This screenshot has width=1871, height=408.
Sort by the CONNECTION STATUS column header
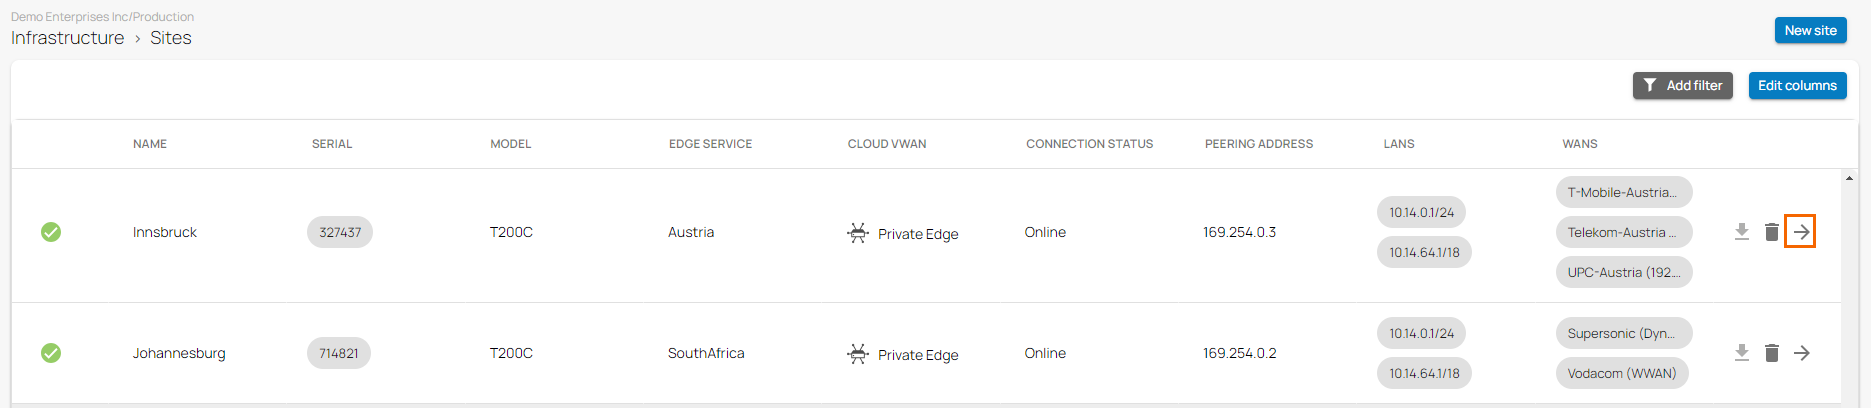(x=1089, y=144)
